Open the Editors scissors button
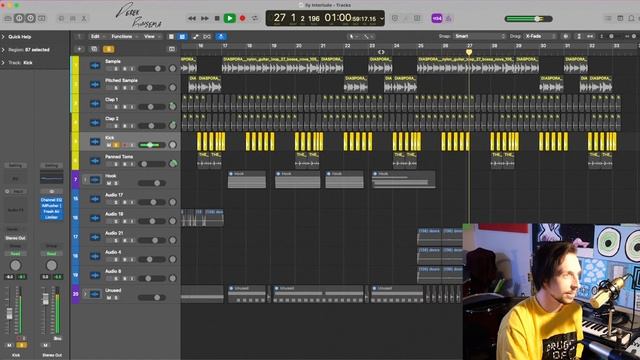The height and width of the screenshot is (360, 640). coord(84,18)
